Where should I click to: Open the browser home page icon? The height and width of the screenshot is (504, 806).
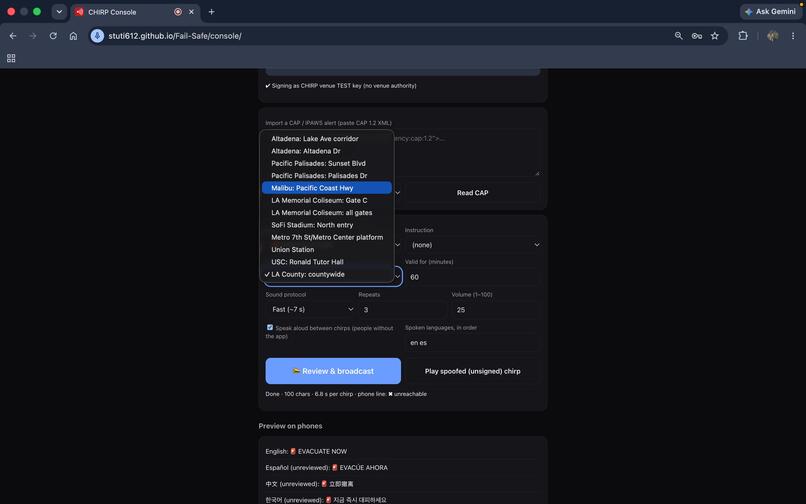pos(74,36)
